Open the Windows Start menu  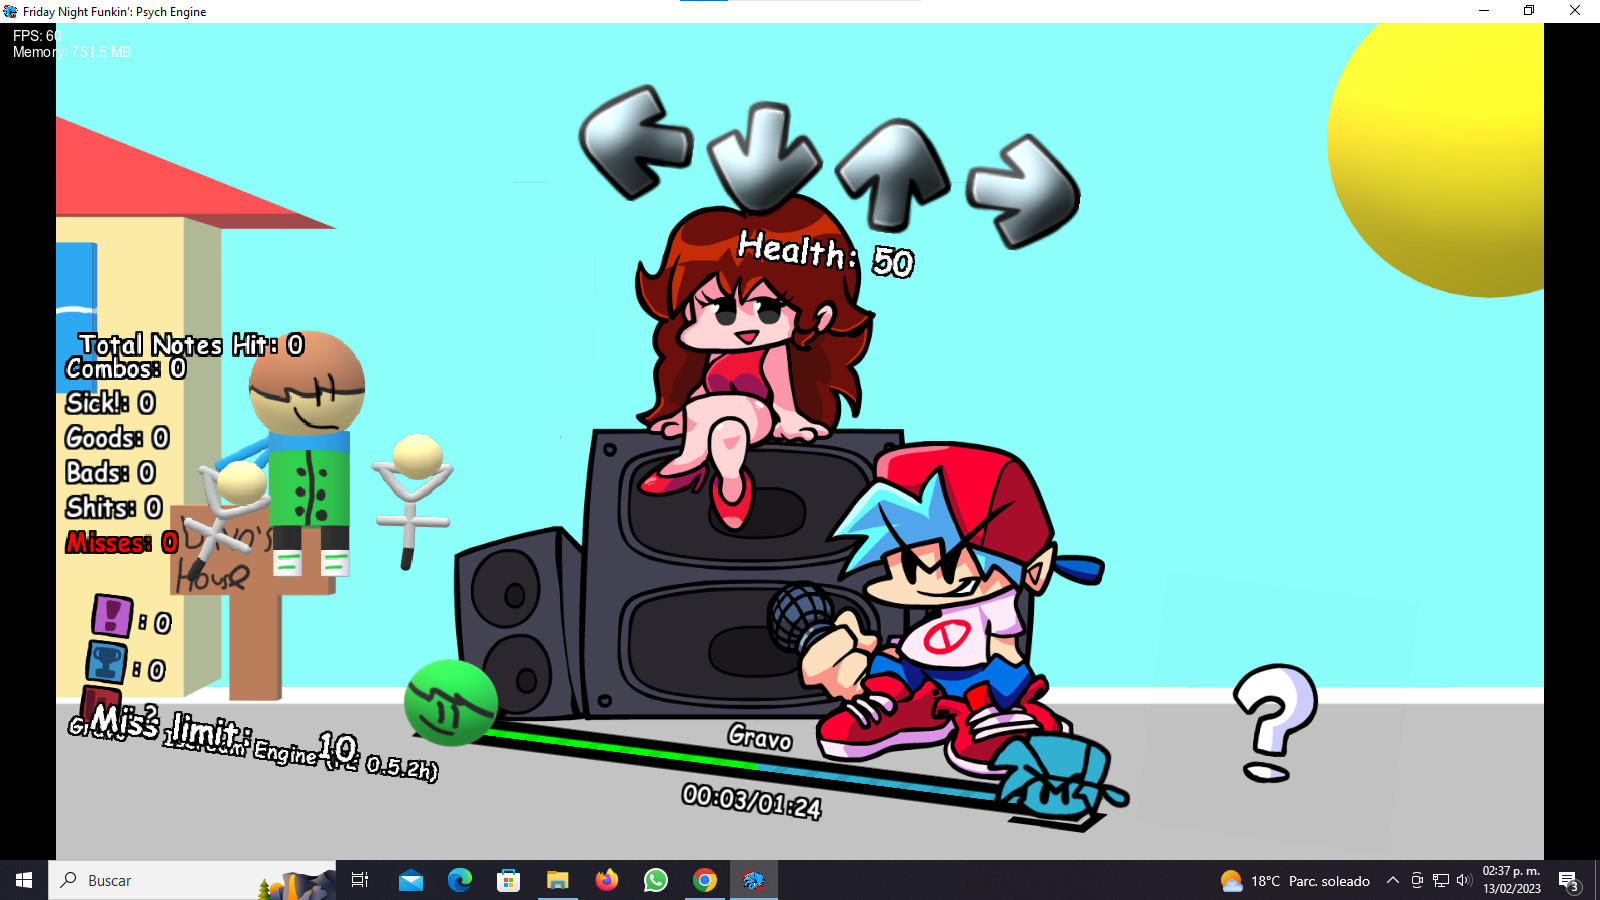pyautogui.click(x=24, y=880)
